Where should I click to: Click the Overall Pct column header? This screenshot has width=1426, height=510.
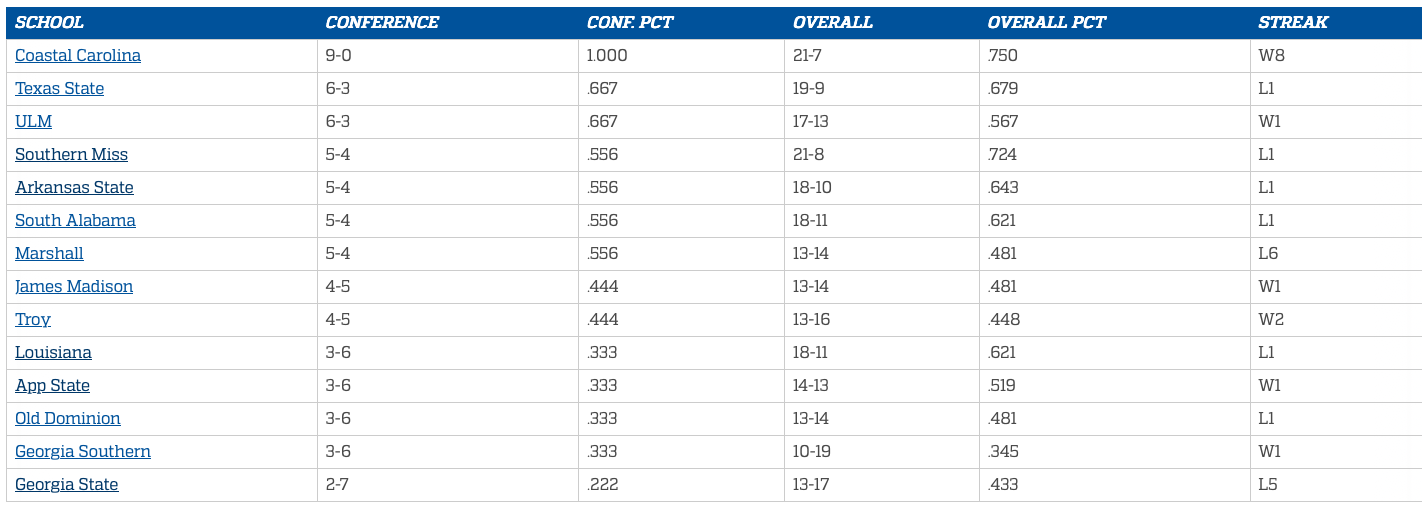[x=1047, y=23]
